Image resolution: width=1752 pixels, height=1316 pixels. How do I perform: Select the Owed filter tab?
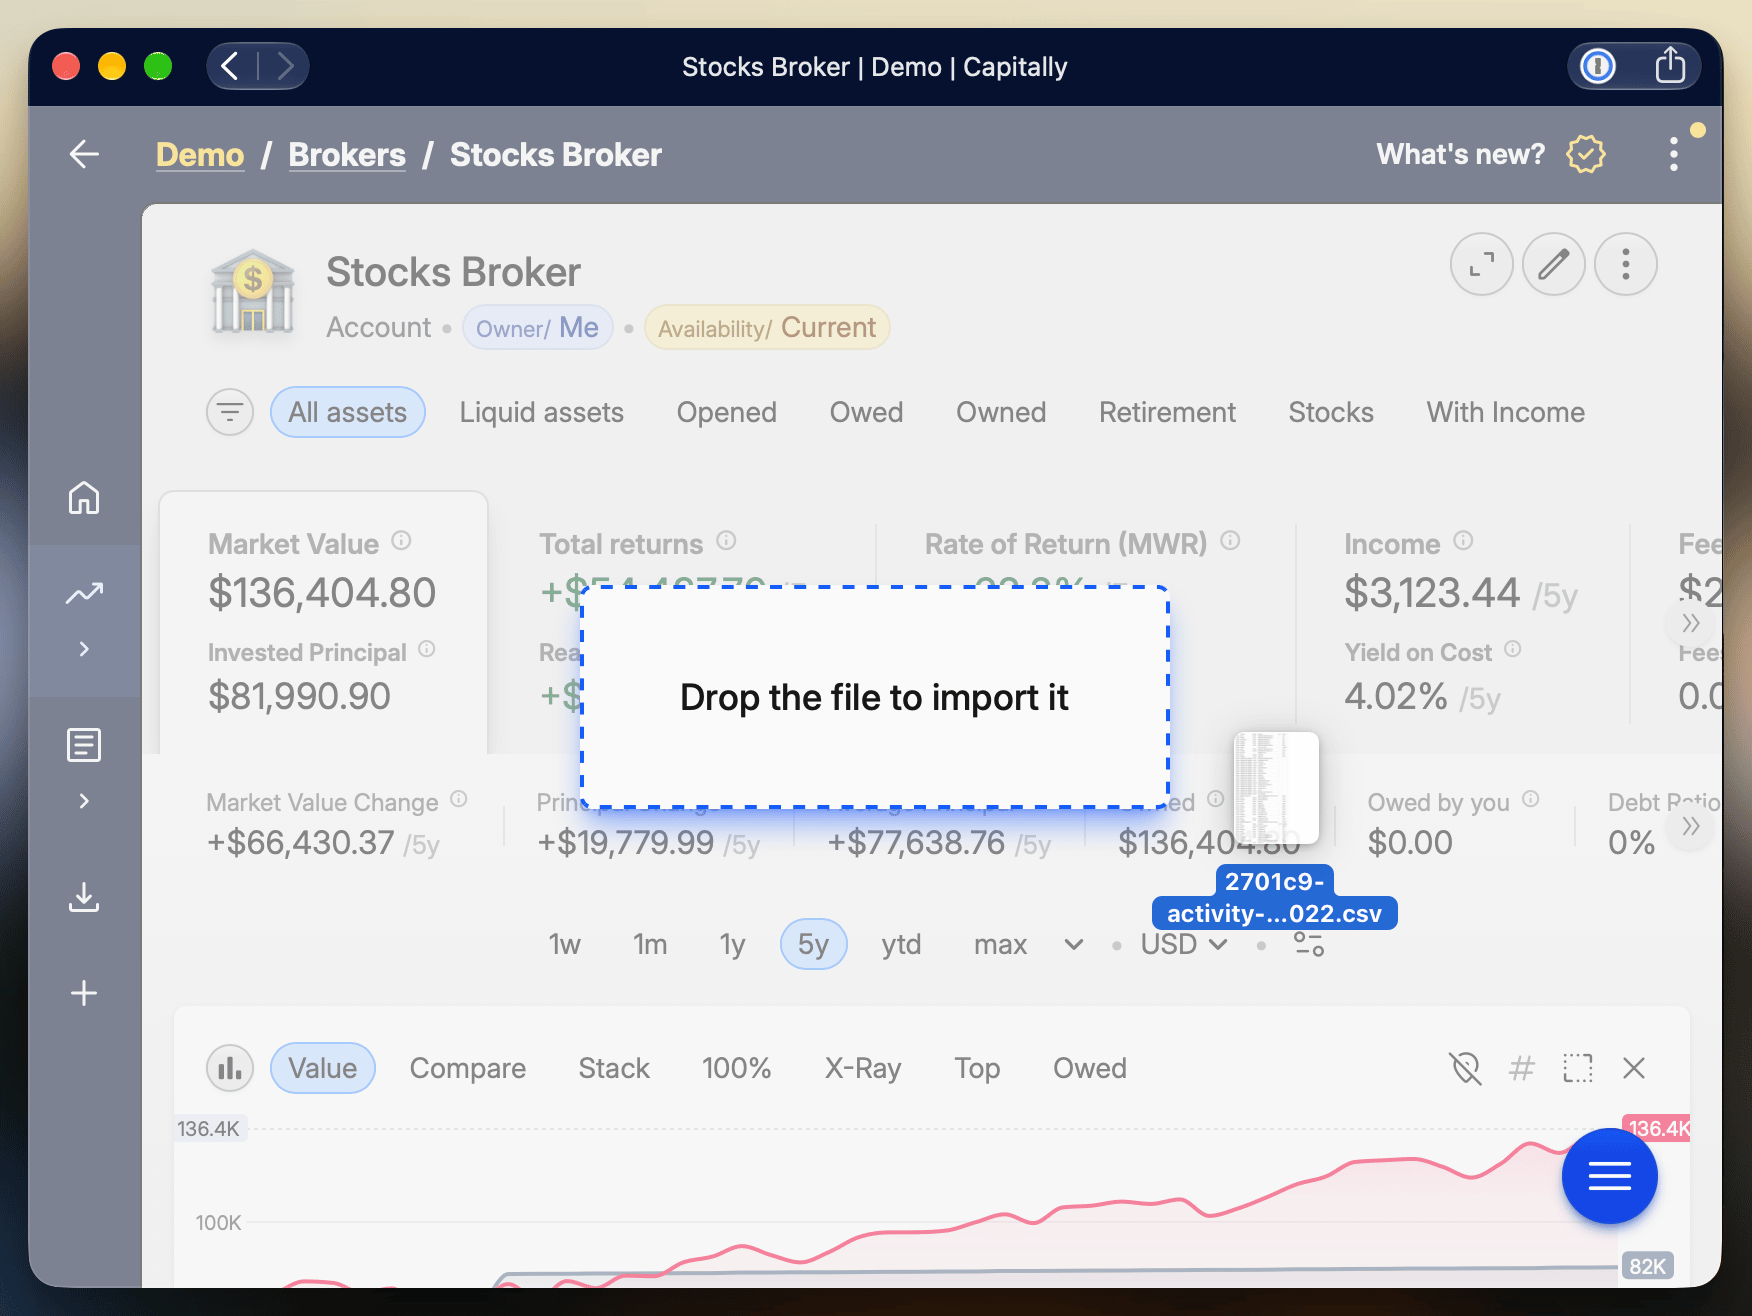point(866,412)
